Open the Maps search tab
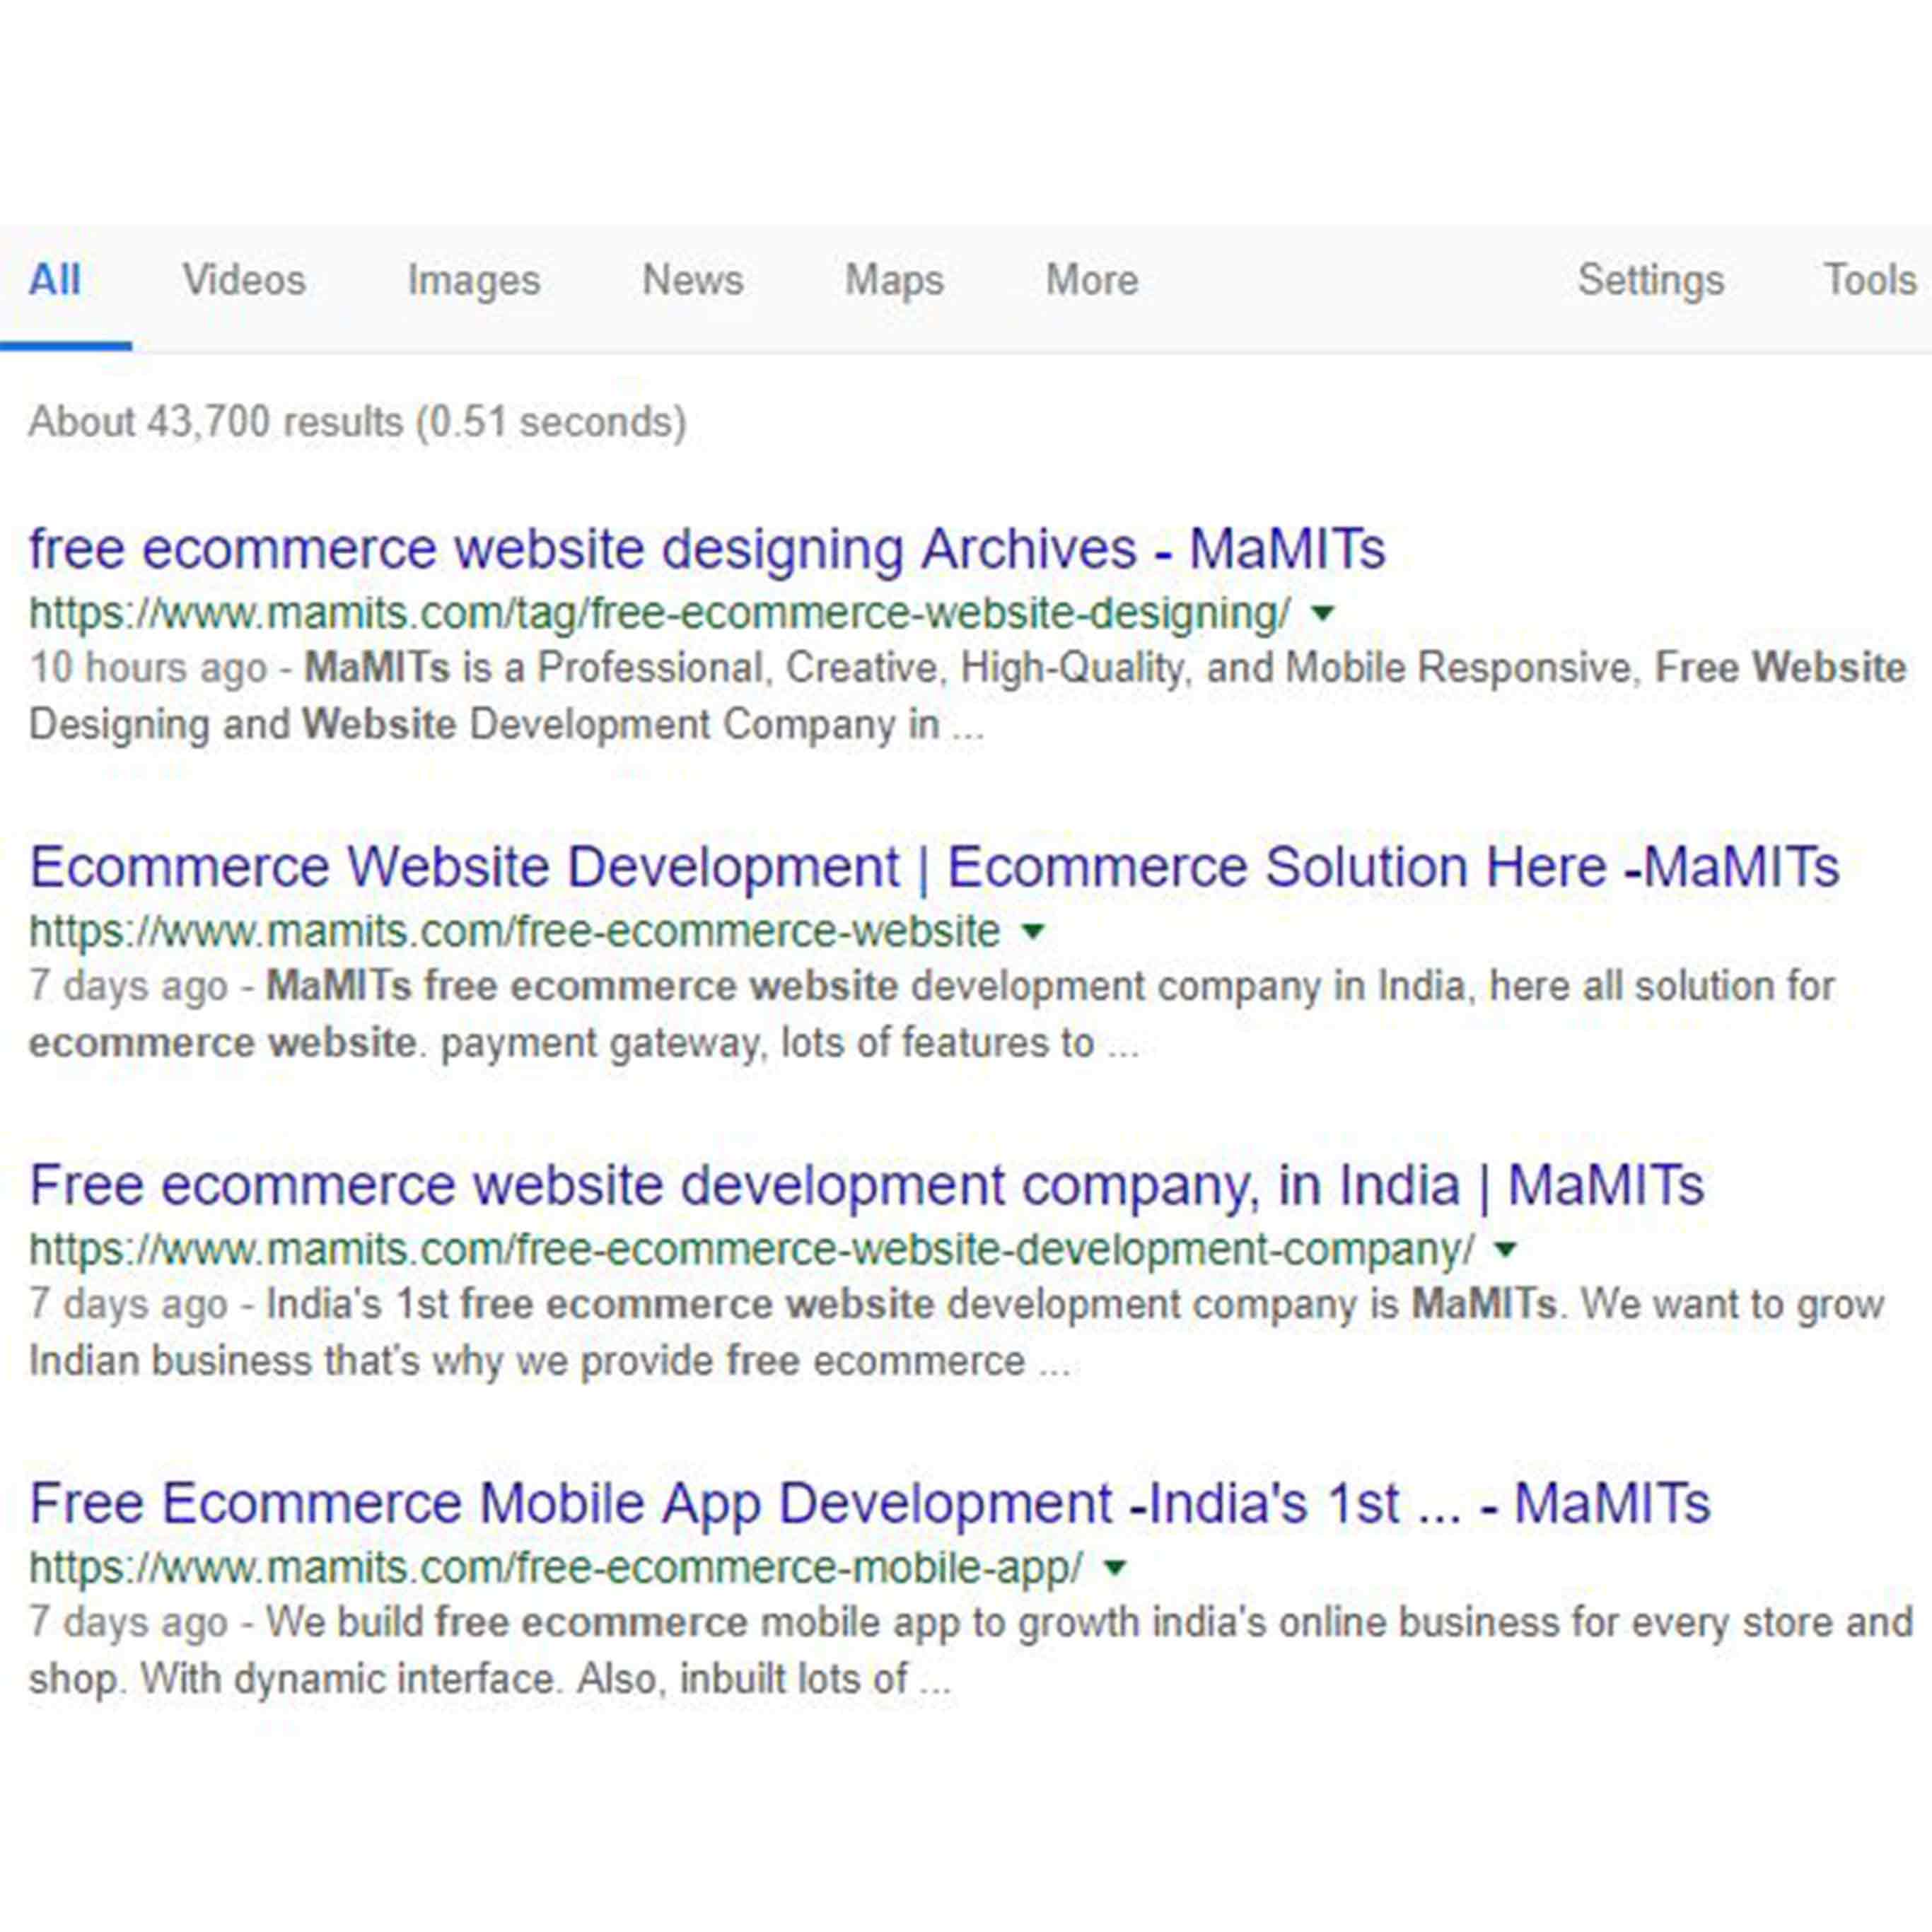 tap(894, 280)
